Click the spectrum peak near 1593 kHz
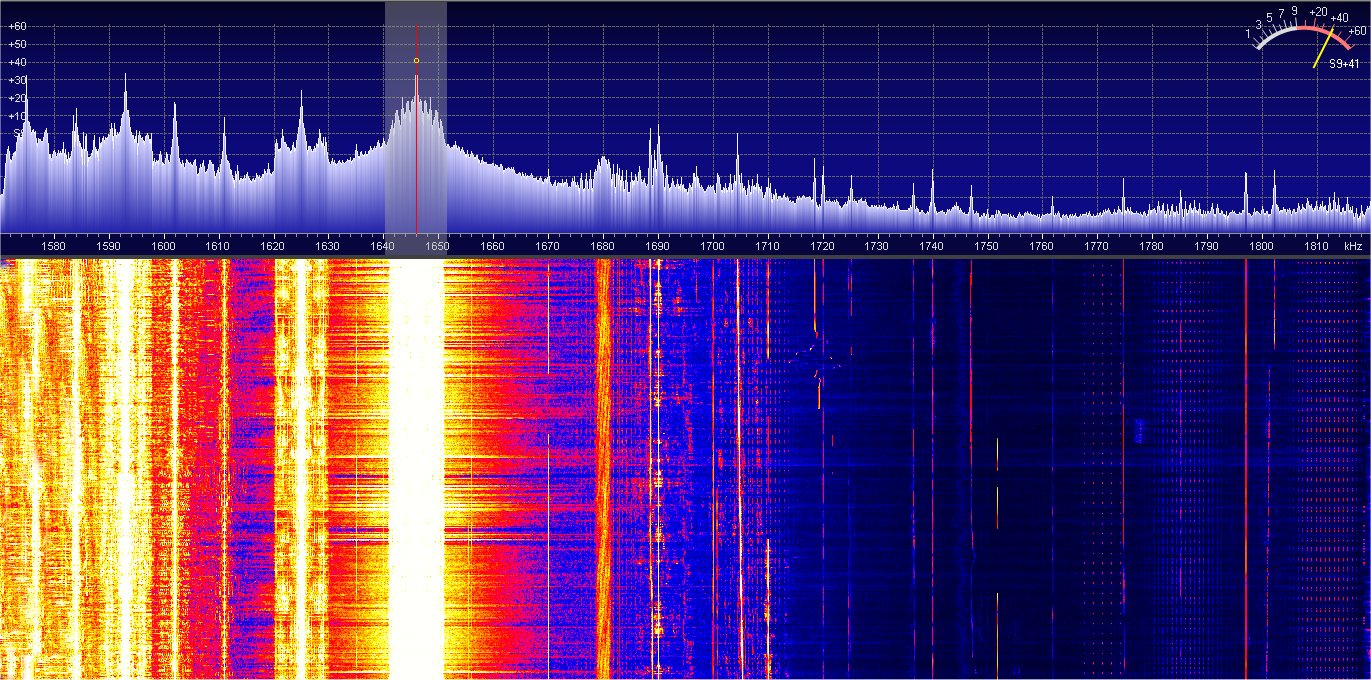The height and width of the screenshot is (680, 1371). point(125,78)
